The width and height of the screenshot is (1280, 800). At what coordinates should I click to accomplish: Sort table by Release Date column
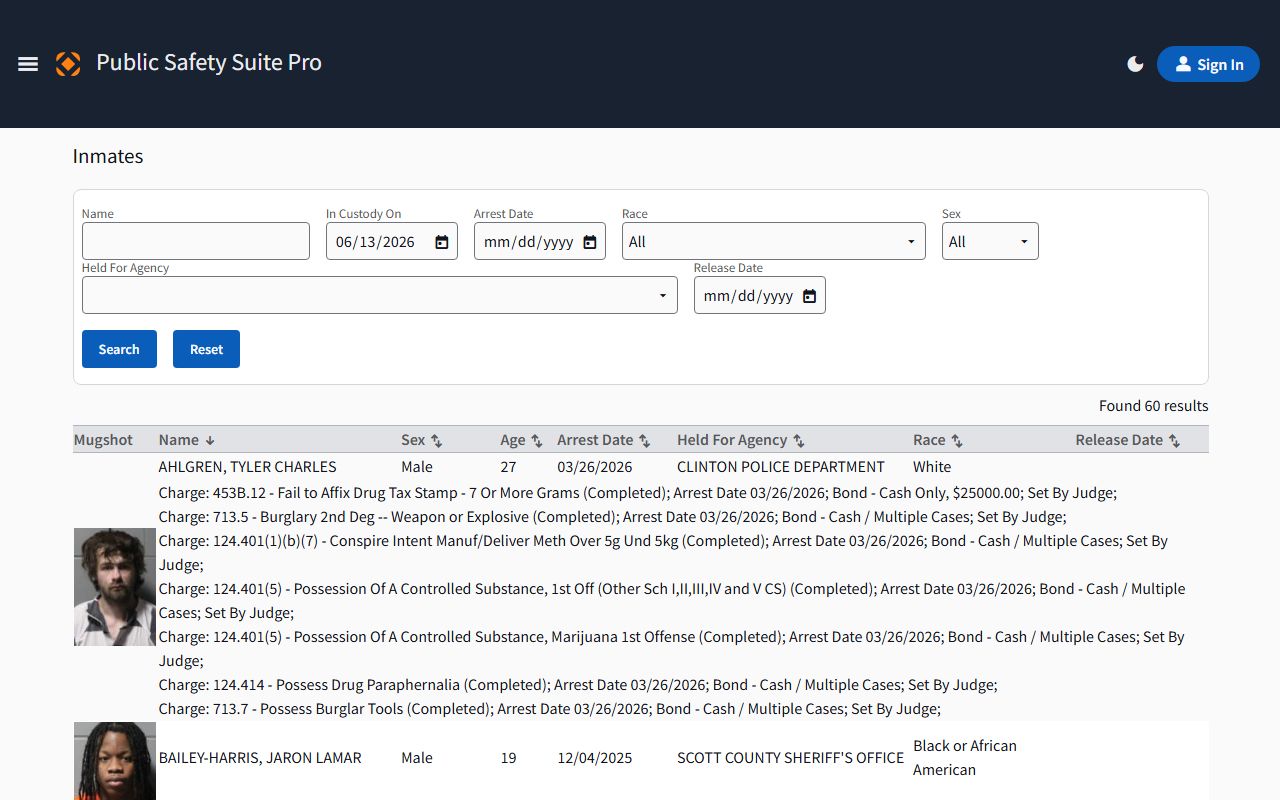pyautogui.click(x=1128, y=440)
